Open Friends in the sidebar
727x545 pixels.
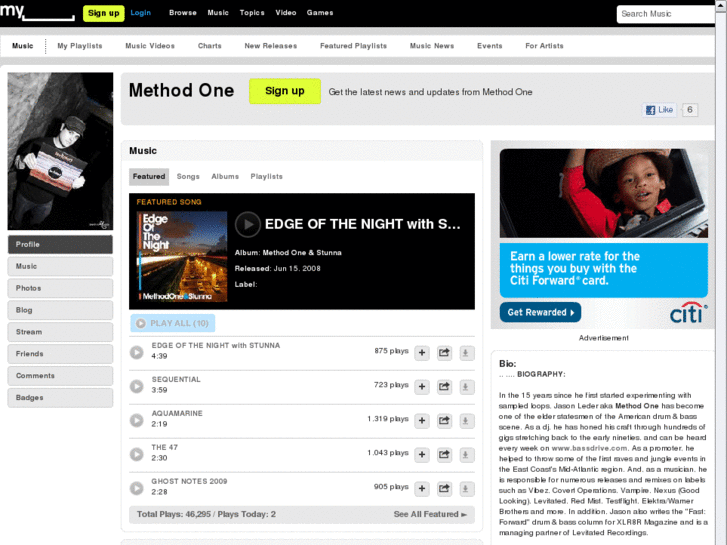pos(60,354)
